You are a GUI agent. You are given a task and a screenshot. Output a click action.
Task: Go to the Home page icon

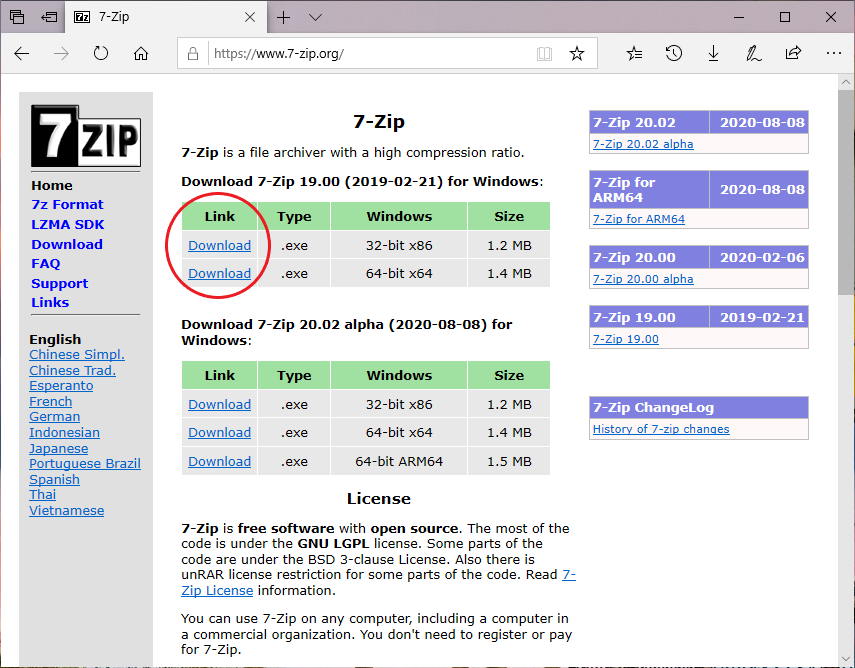point(141,53)
